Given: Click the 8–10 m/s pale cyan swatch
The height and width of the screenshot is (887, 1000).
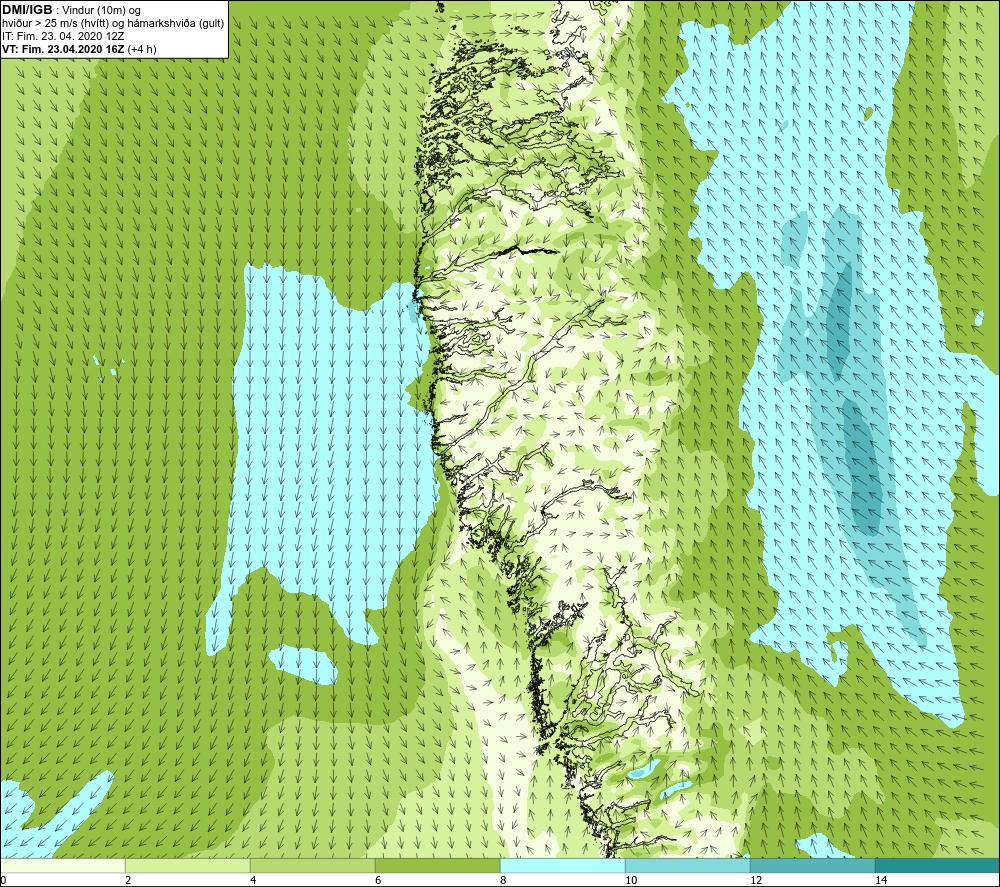Looking at the screenshot, I should point(562,865).
